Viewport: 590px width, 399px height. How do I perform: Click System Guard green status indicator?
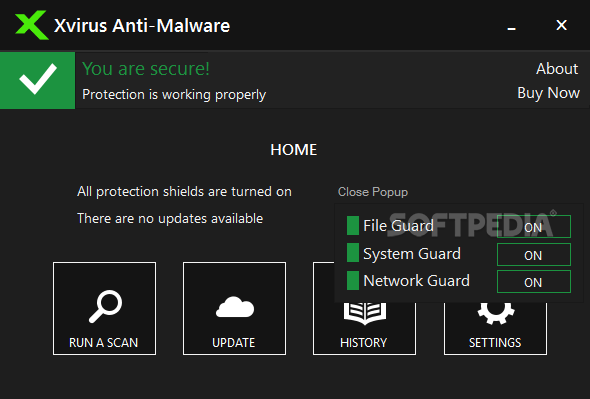353,253
